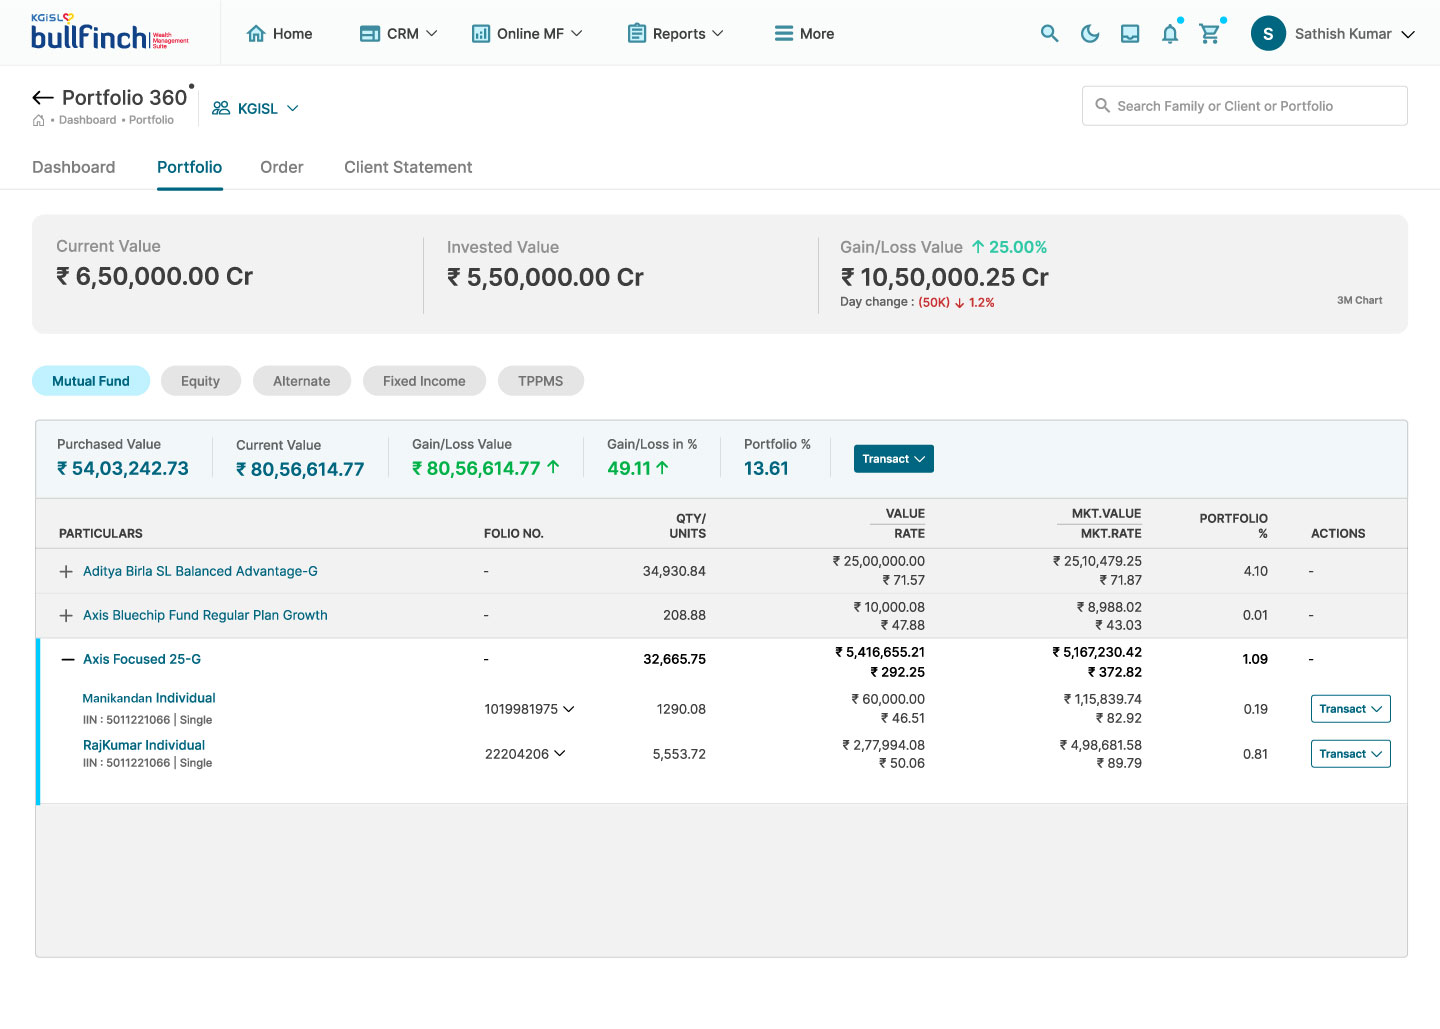Screen dimensions: 1440x1029
Task: Open the More menu
Action: 804,33
